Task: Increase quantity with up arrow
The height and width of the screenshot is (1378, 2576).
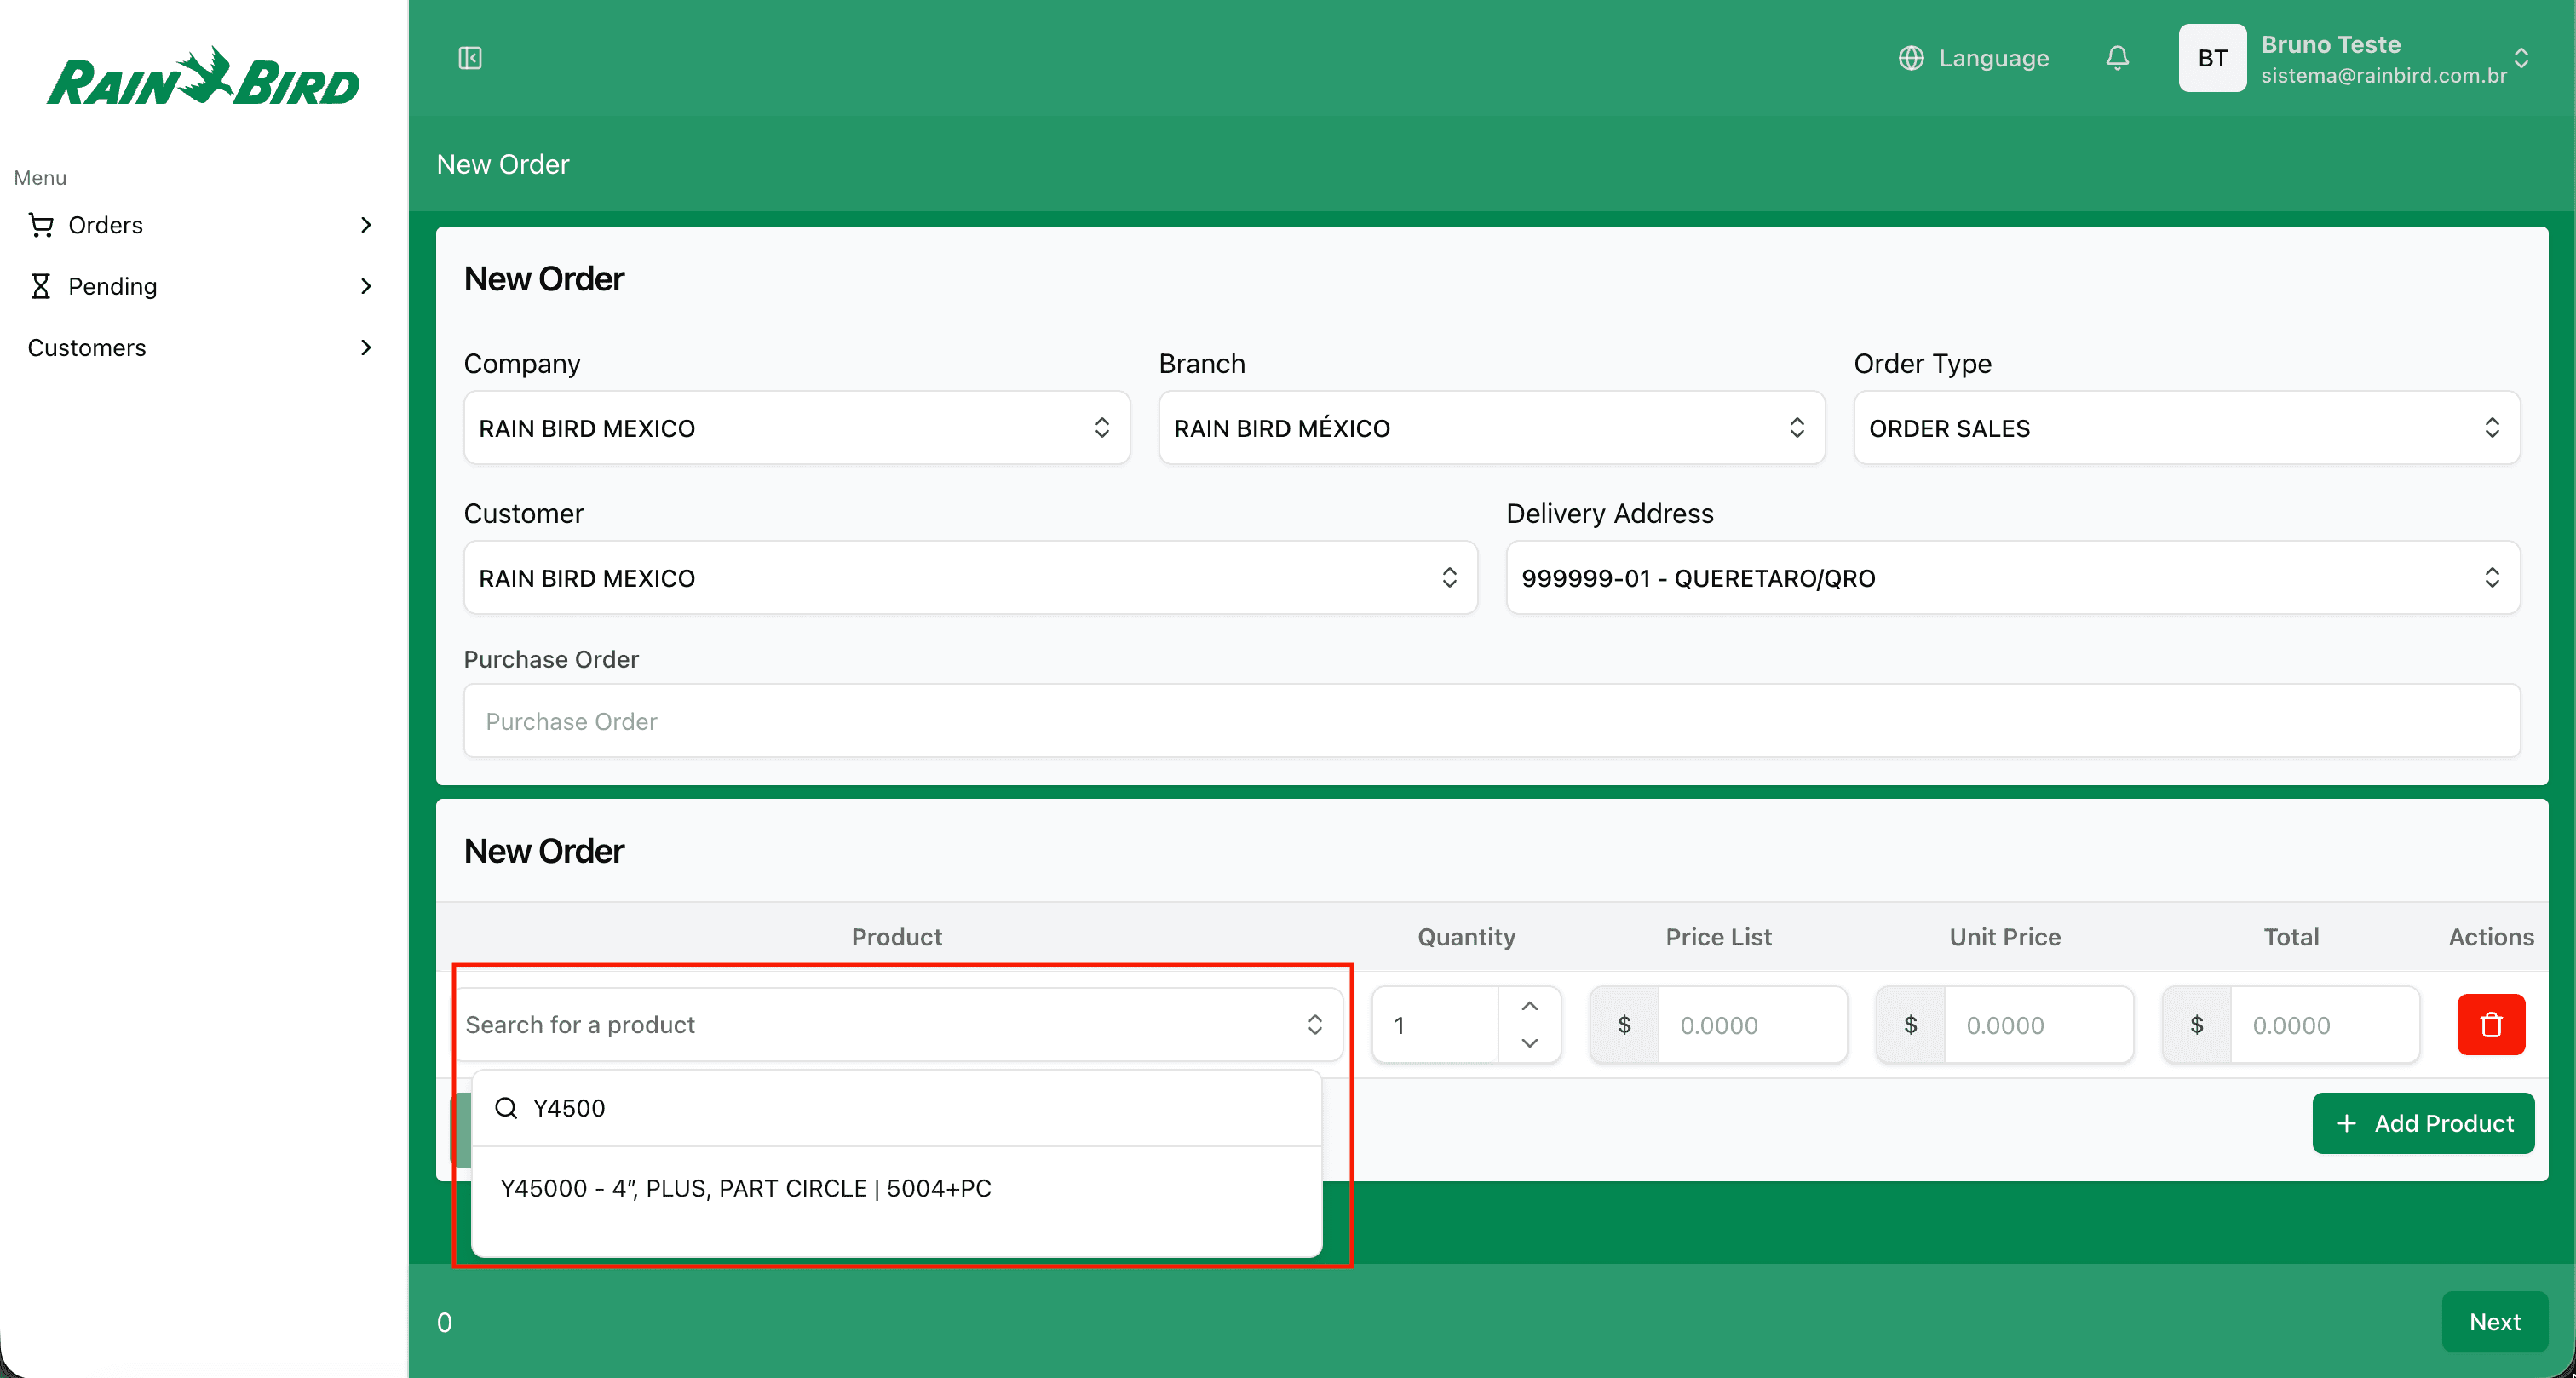Action: pyautogui.click(x=1529, y=1006)
